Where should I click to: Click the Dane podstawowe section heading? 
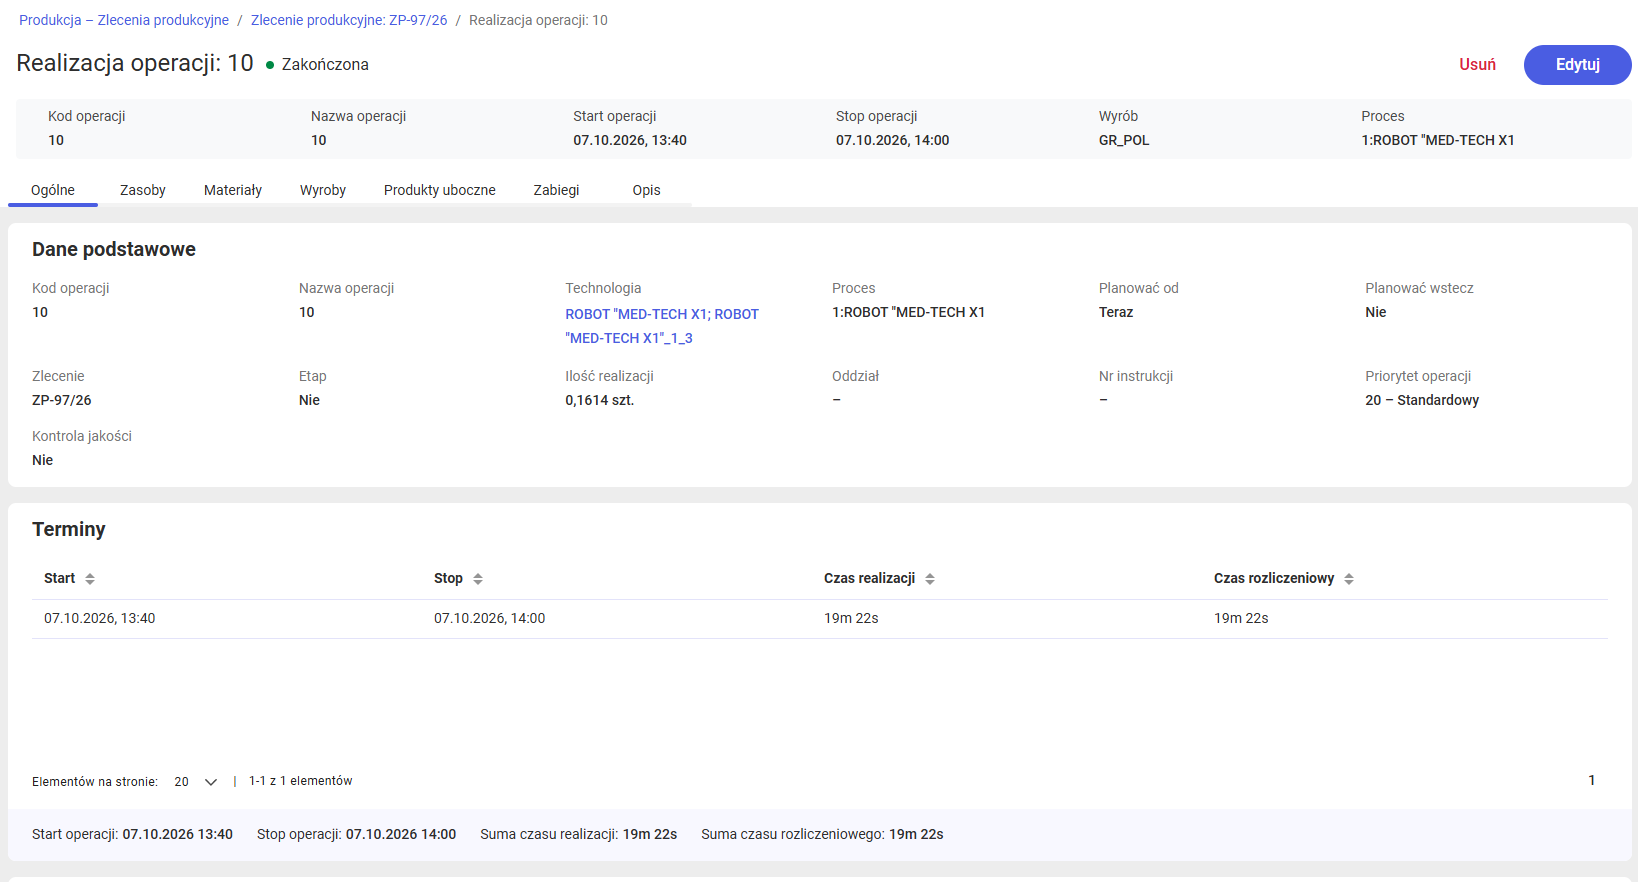tap(114, 249)
